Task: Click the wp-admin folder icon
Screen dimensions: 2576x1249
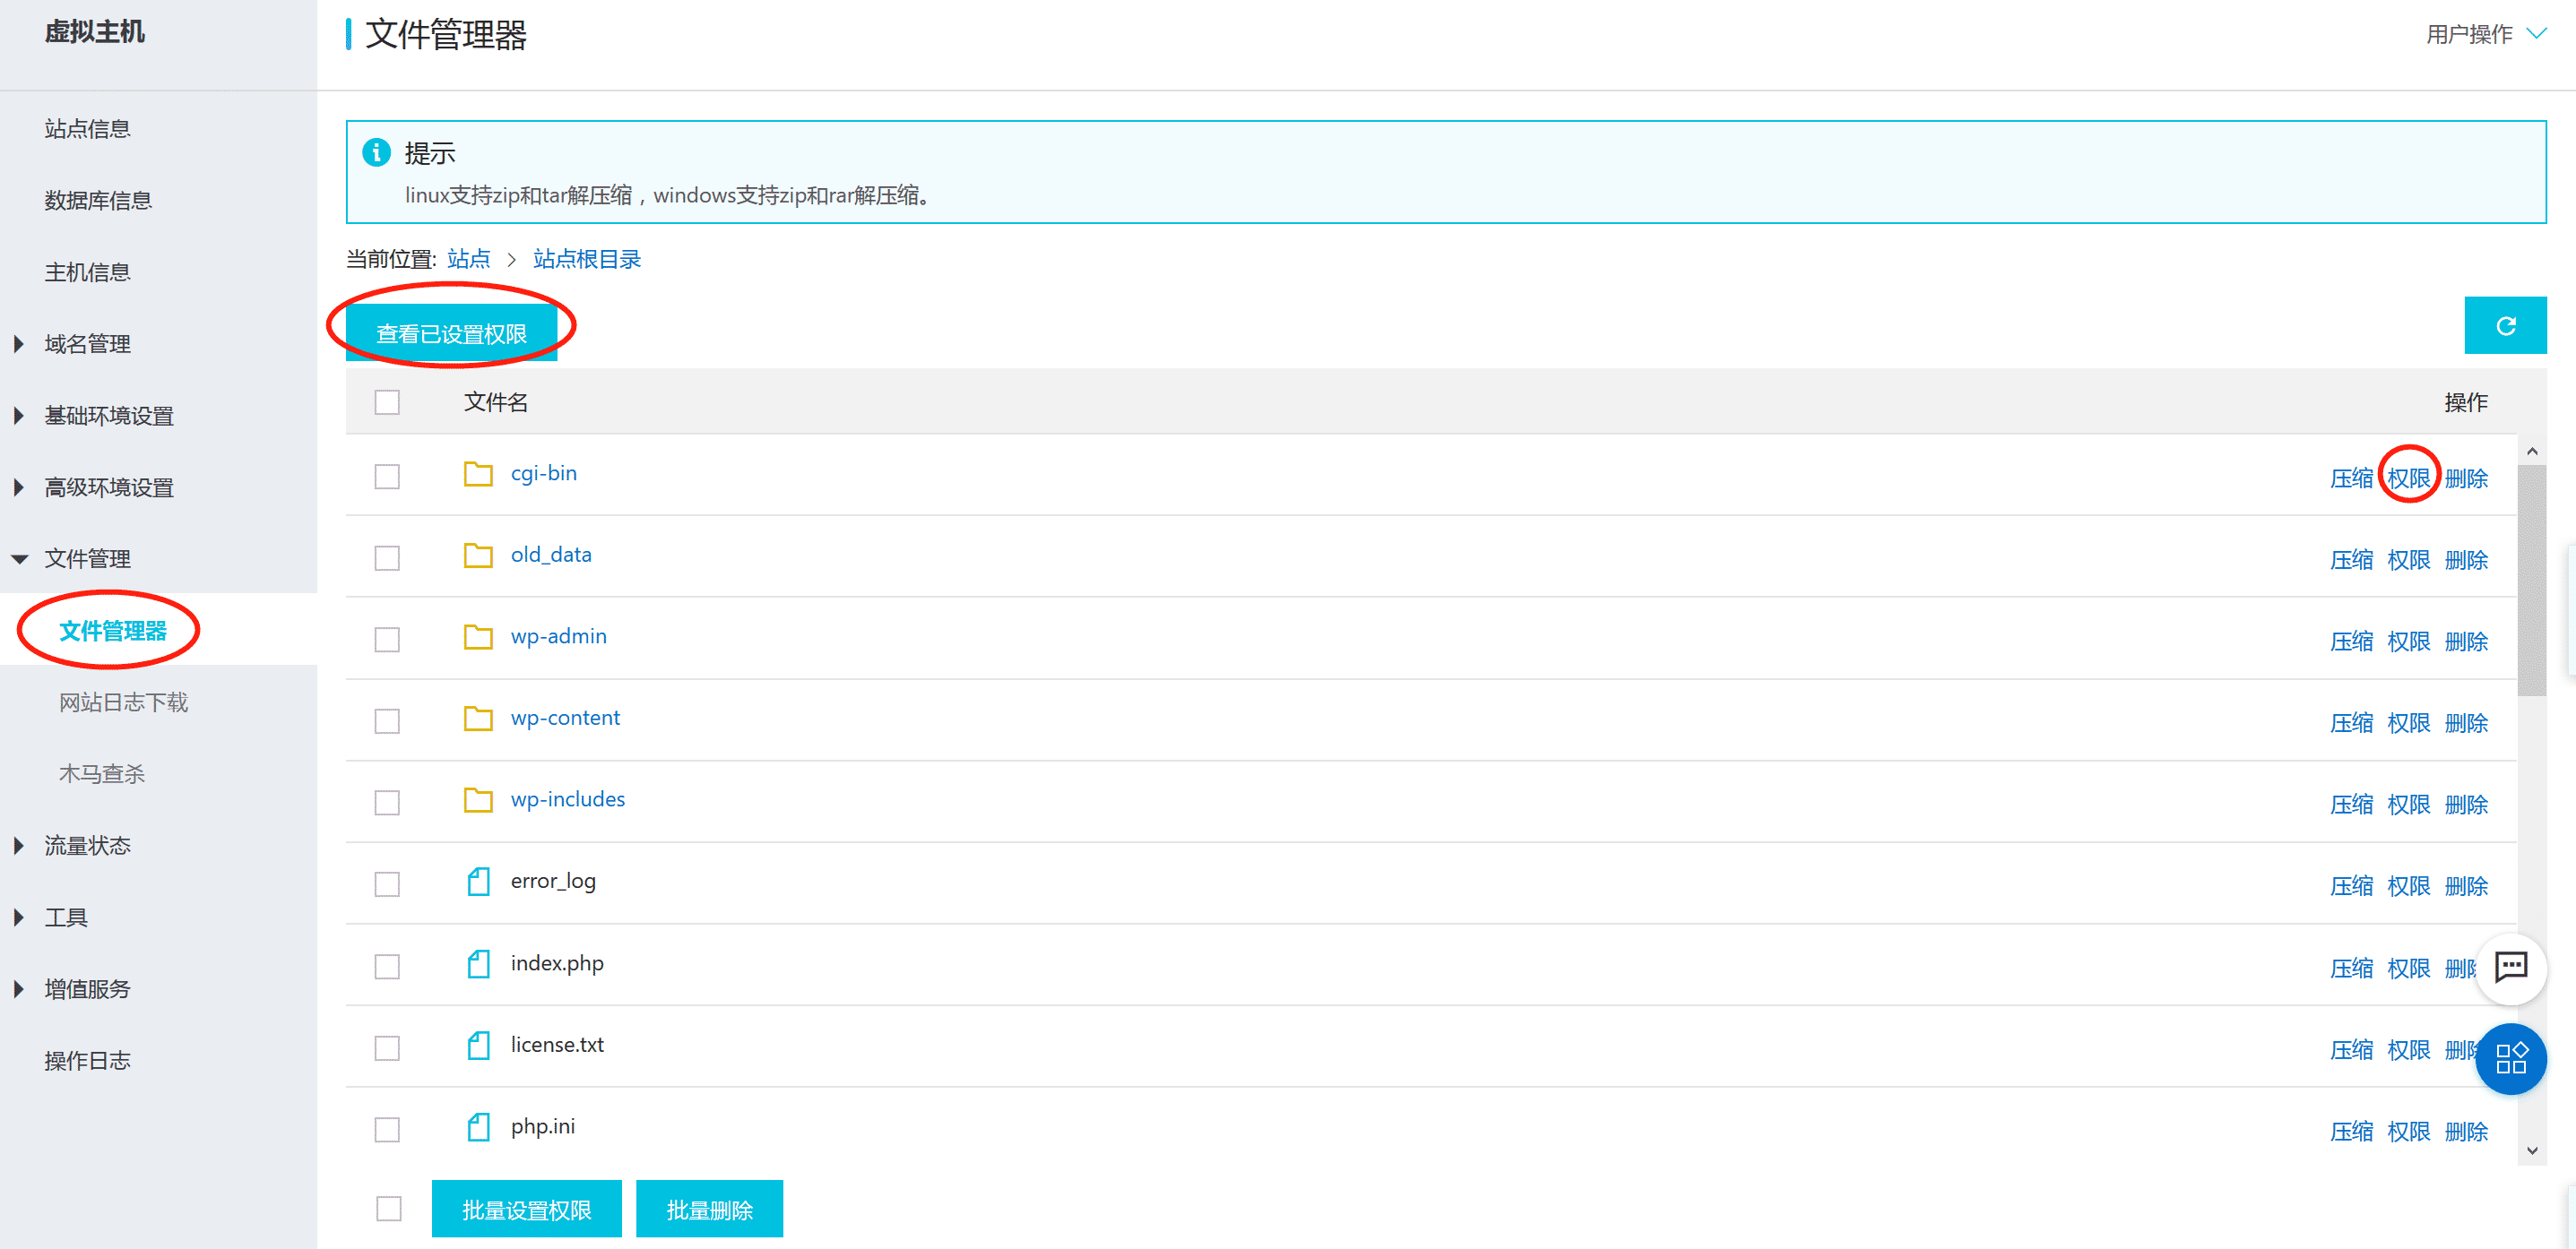Action: (x=478, y=637)
